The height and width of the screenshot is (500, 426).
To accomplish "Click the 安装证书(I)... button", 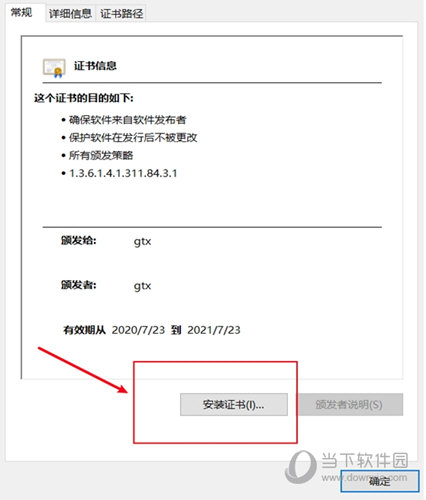I will [x=234, y=405].
